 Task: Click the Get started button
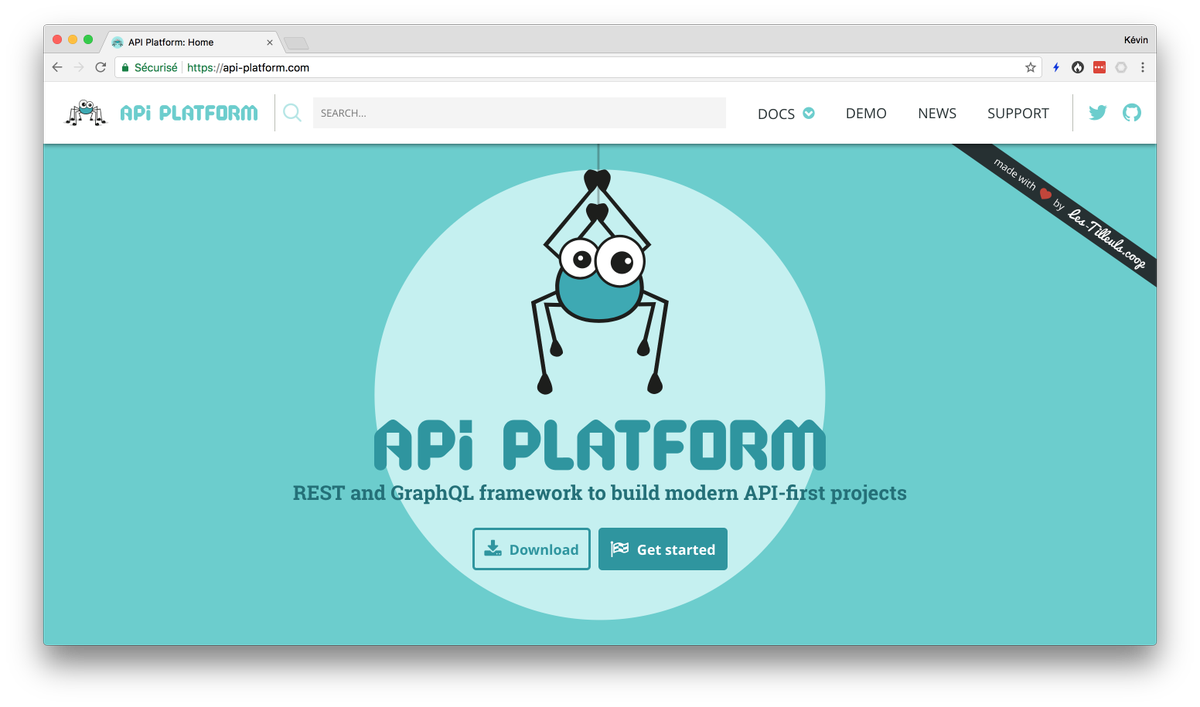(663, 549)
